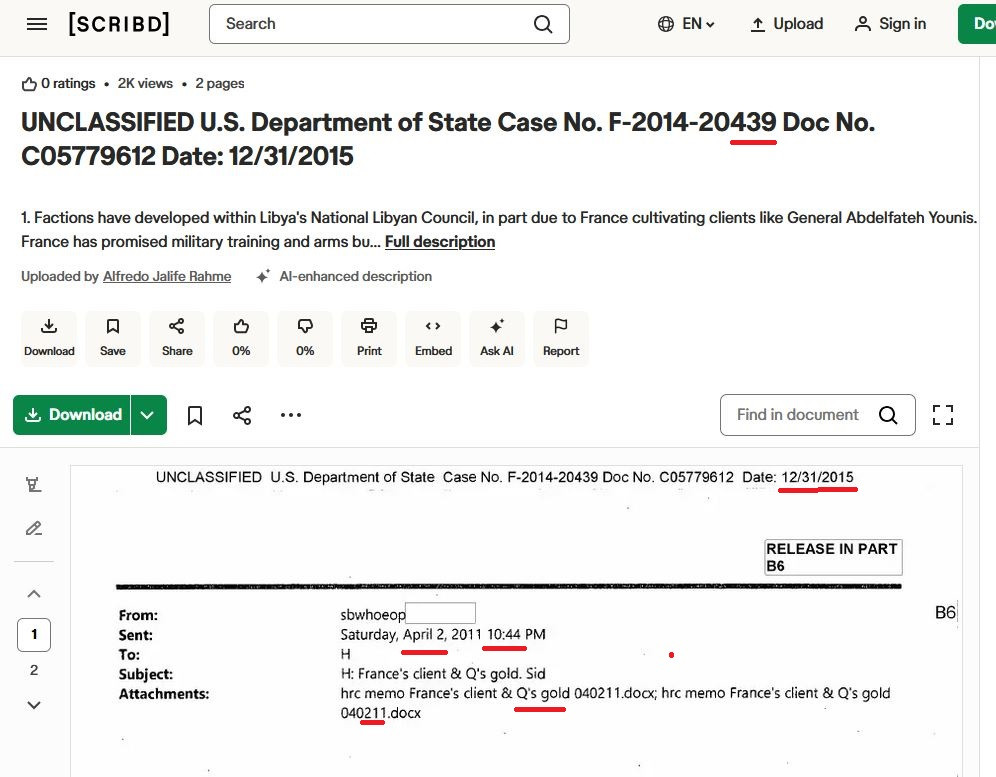The image size is (996, 777).
Task: Launch the Ask AI tool
Action: [497, 338]
